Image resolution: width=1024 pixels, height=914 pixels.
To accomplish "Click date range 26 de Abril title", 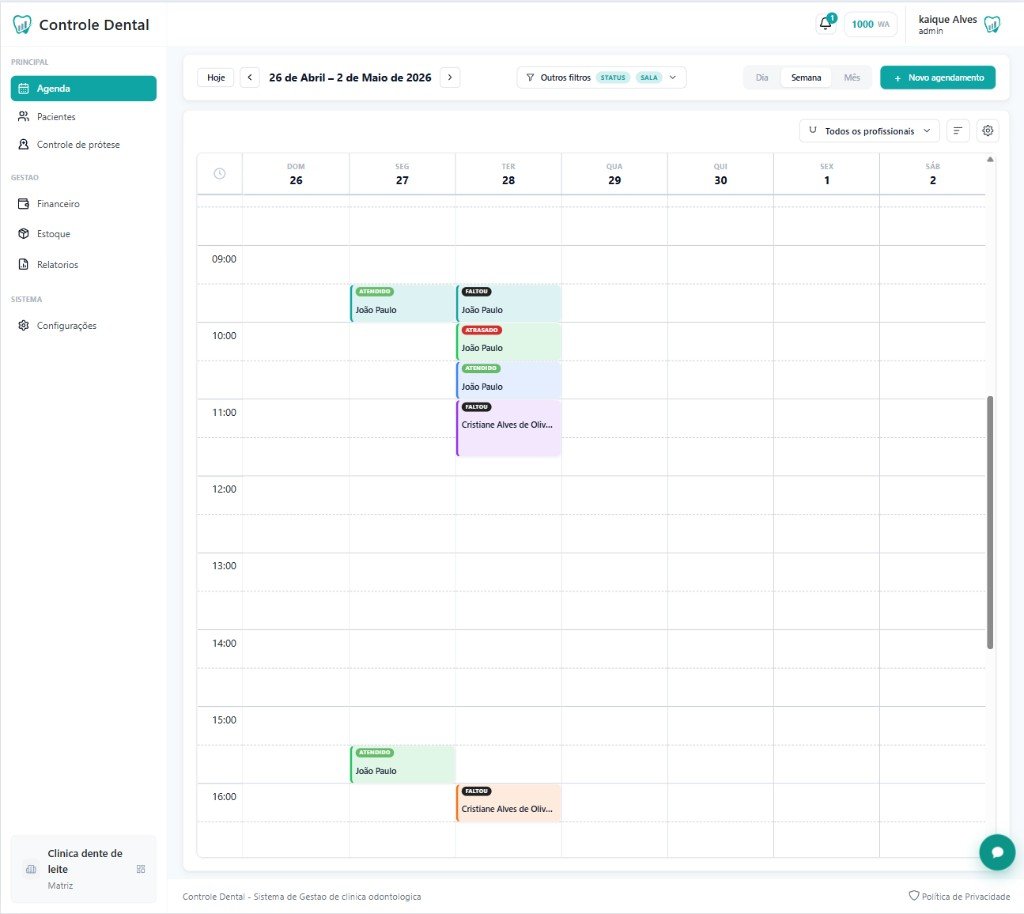I will tap(350, 77).
